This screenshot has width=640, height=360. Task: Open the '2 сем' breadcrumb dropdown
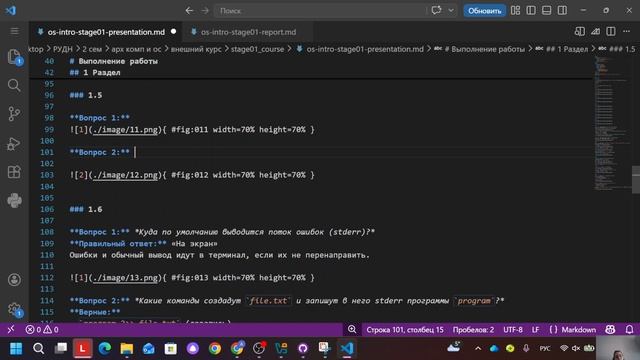pos(92,49)
